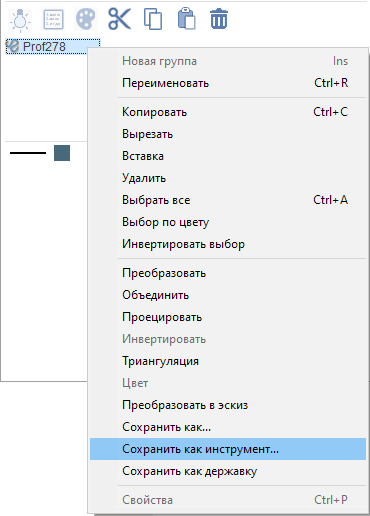This screenshot has height=516, width=370.
Task: Click the paste clipboard icon
Action: [186, 19]
